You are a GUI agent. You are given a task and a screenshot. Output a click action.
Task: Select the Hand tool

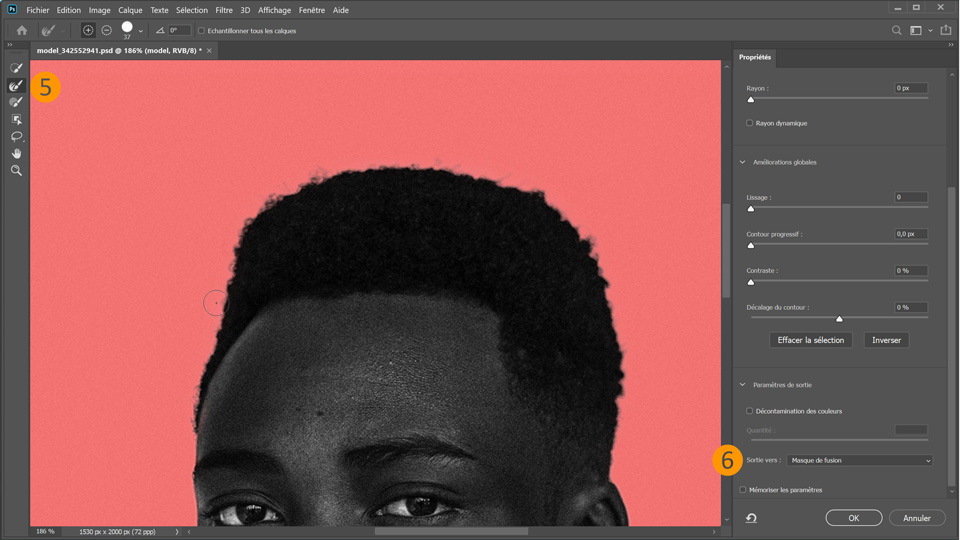(x=16, y=154)
